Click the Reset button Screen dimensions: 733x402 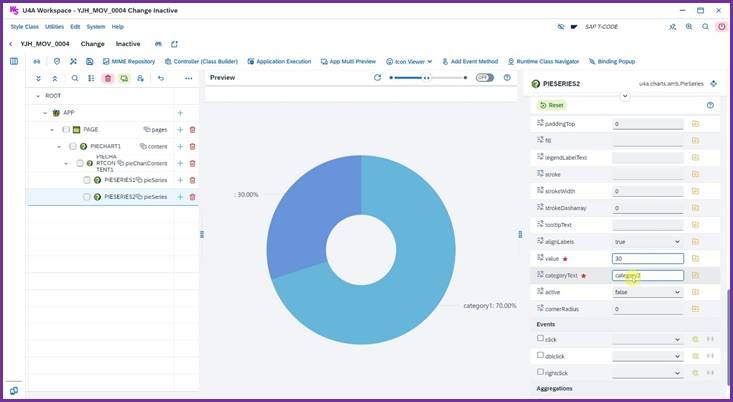pyautogui.click(x=552, y=105)
